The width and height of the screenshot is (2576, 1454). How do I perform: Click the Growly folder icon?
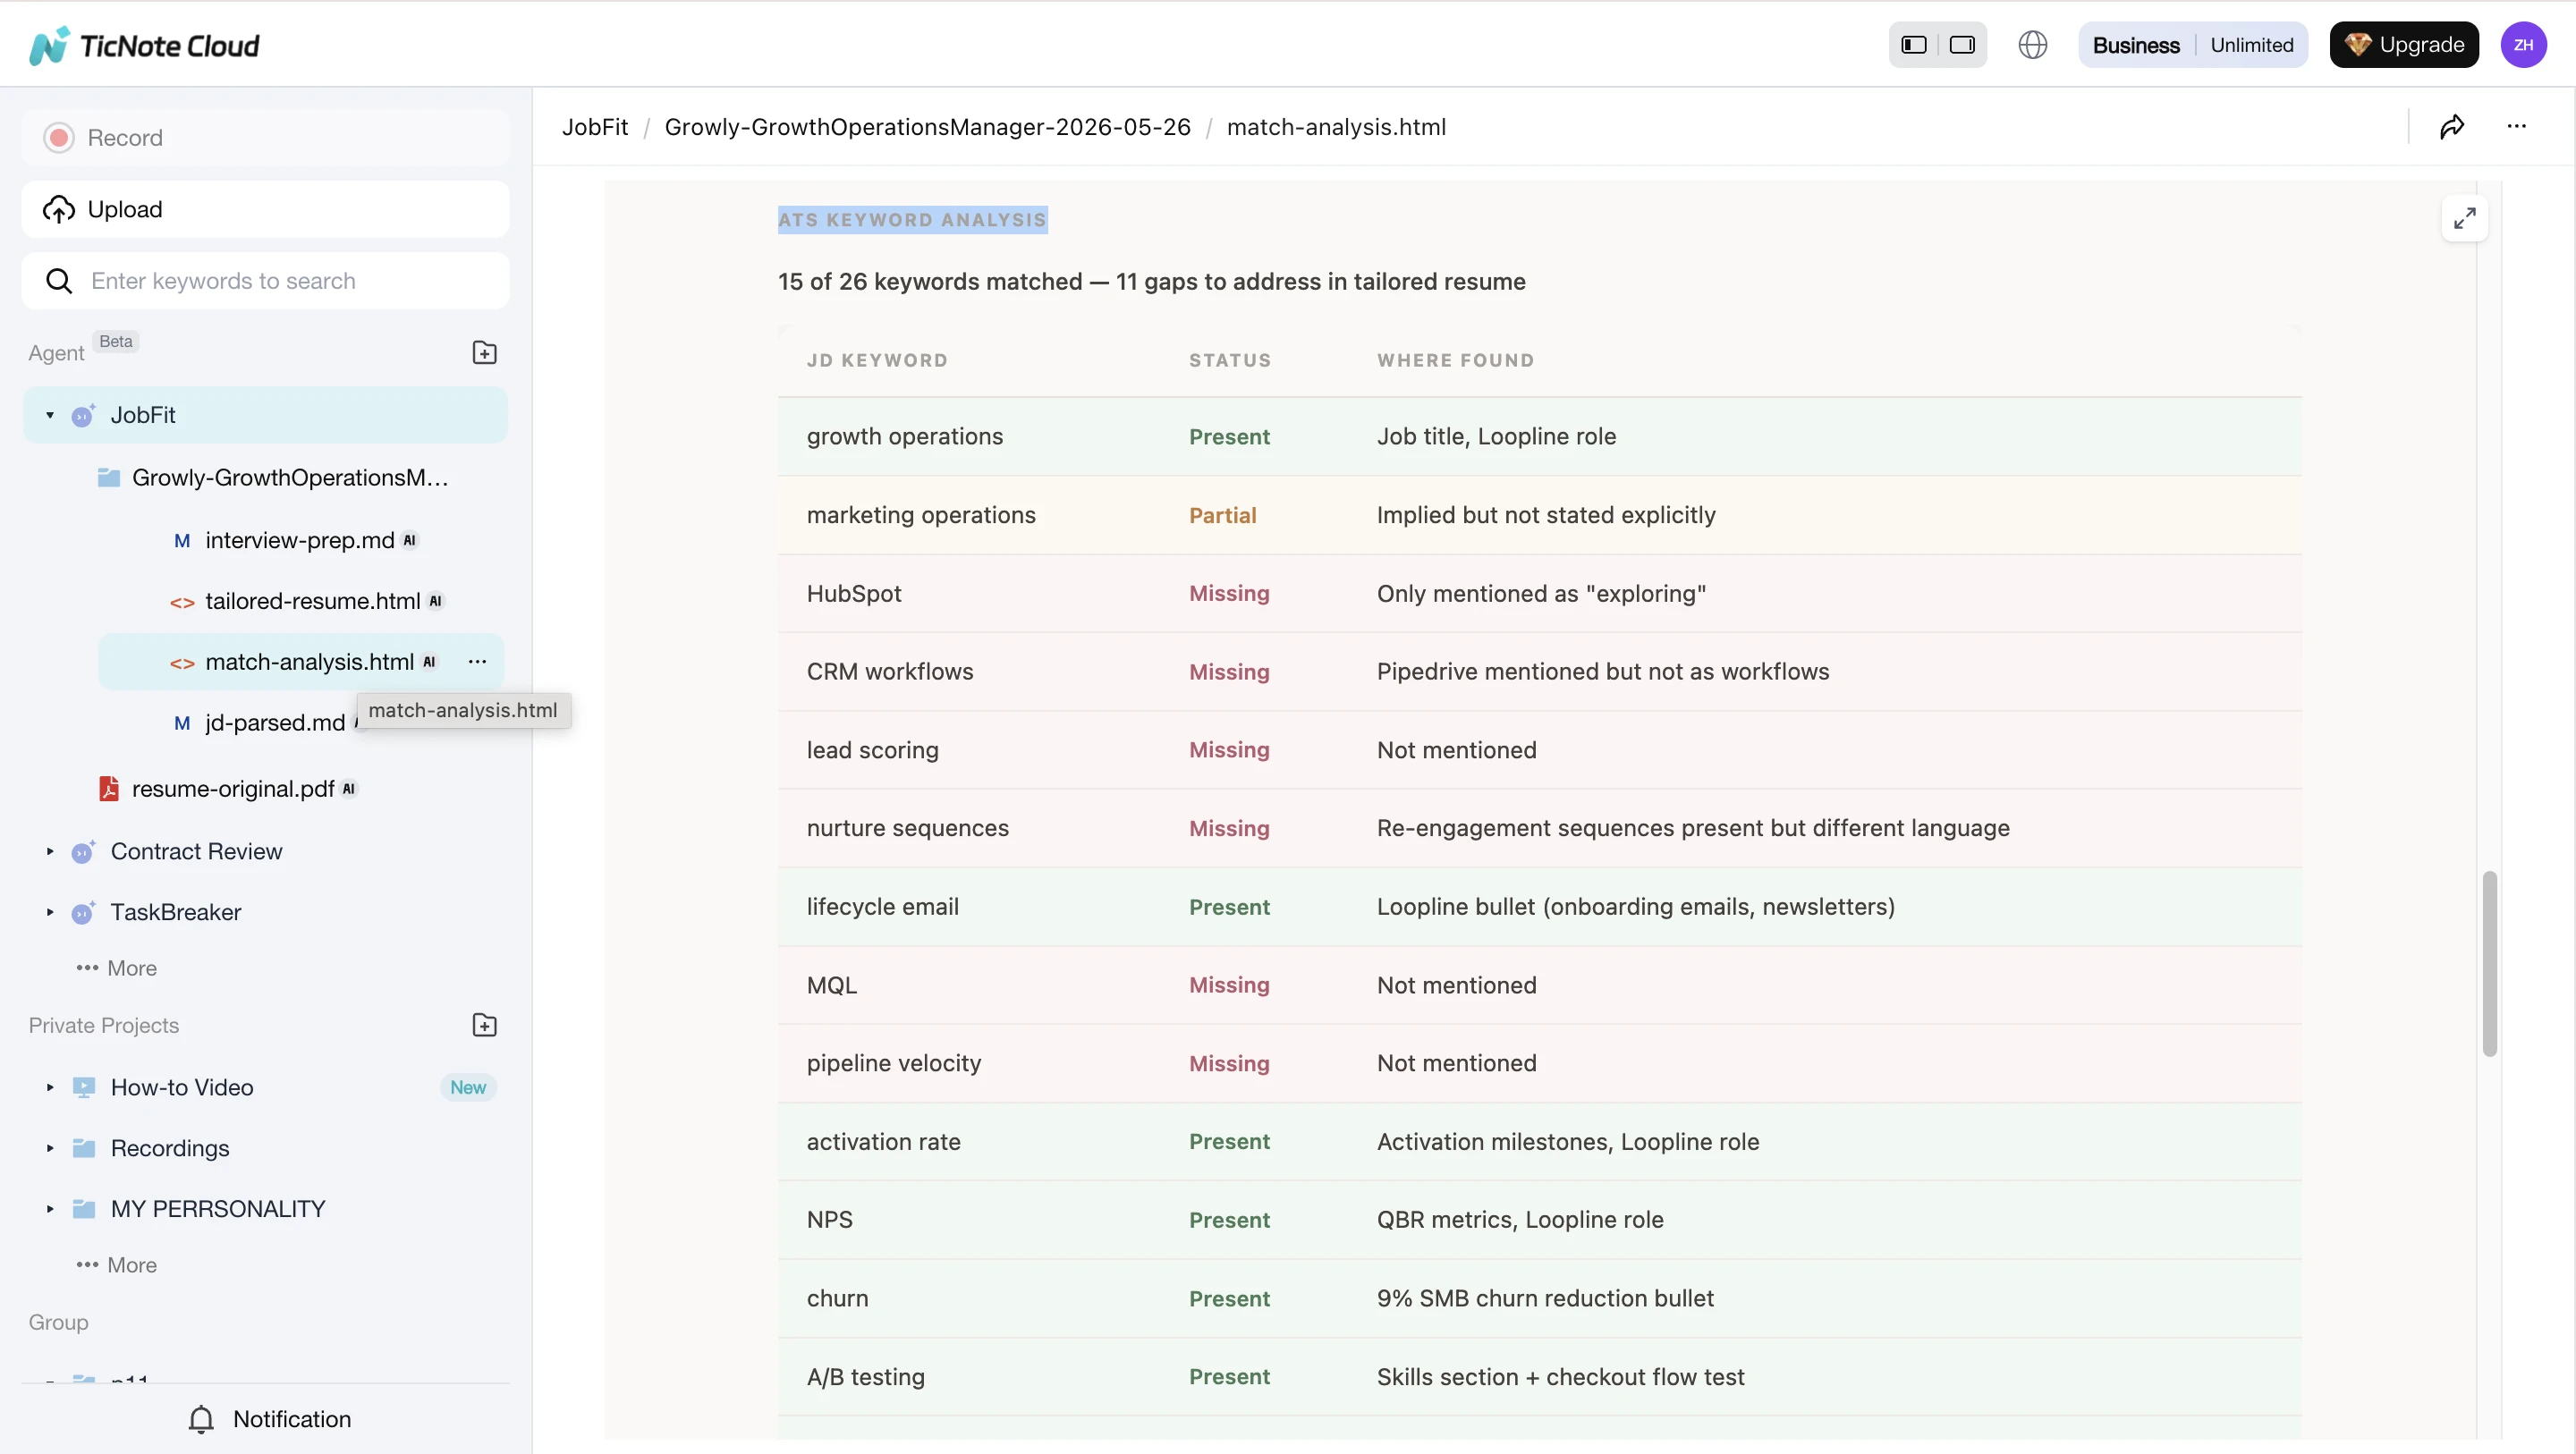(x=109, y=477)
